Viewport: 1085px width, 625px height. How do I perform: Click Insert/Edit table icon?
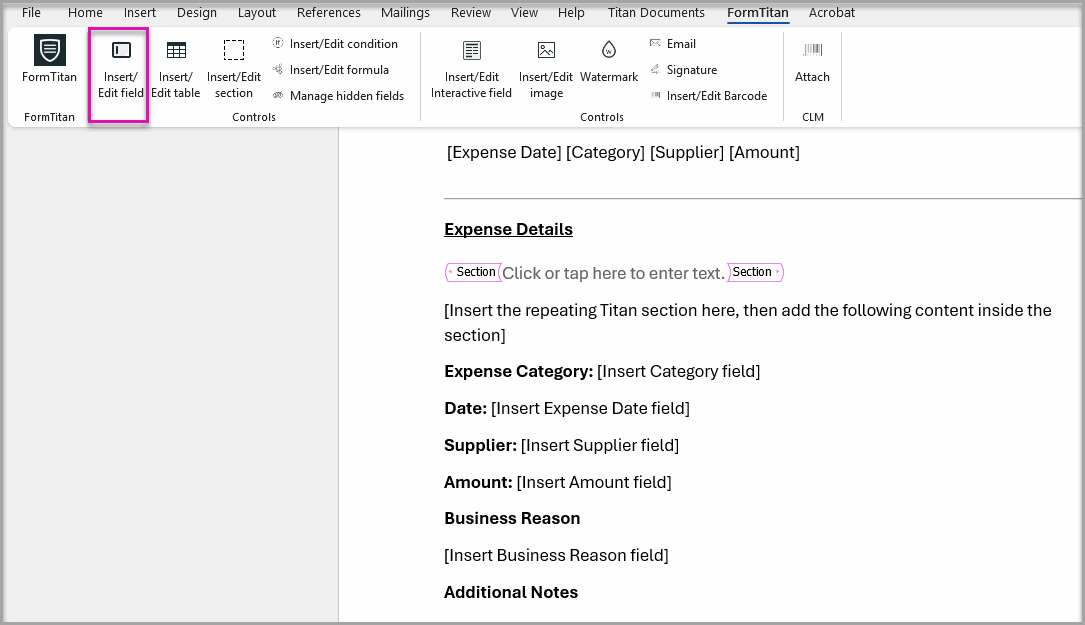coord(176,51)
